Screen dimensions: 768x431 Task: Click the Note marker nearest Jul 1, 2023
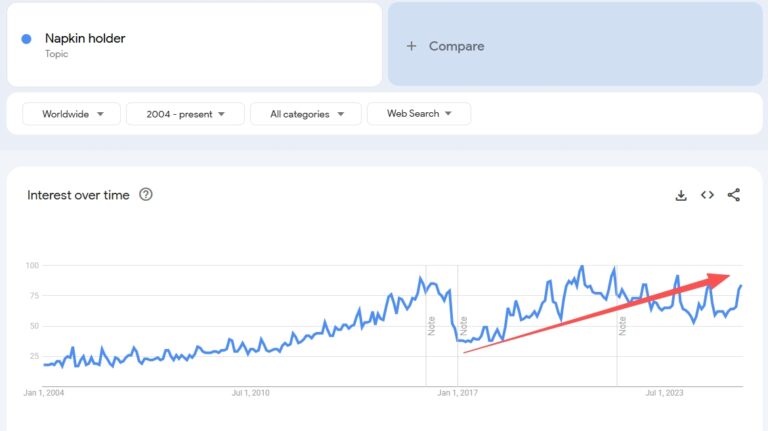click(x=622, y=325)
